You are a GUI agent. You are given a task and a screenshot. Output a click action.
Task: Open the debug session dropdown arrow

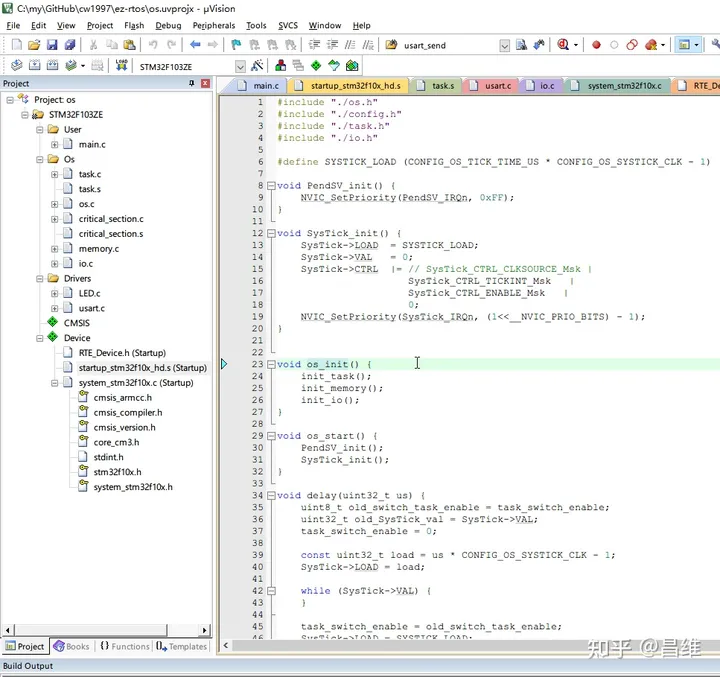[x=575, y=45]
